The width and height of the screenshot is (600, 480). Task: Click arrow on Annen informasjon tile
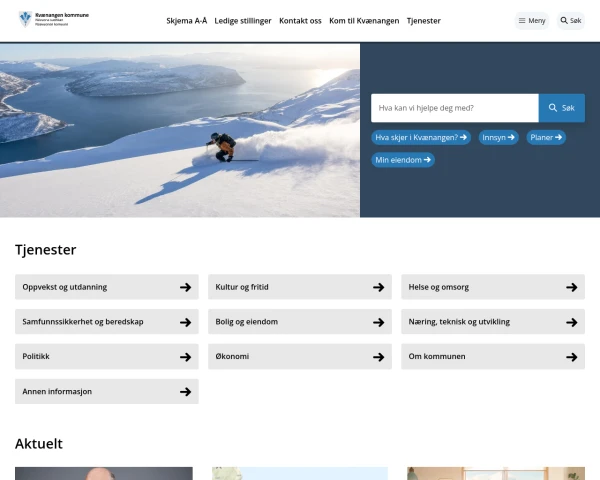[x=186, y=392]
